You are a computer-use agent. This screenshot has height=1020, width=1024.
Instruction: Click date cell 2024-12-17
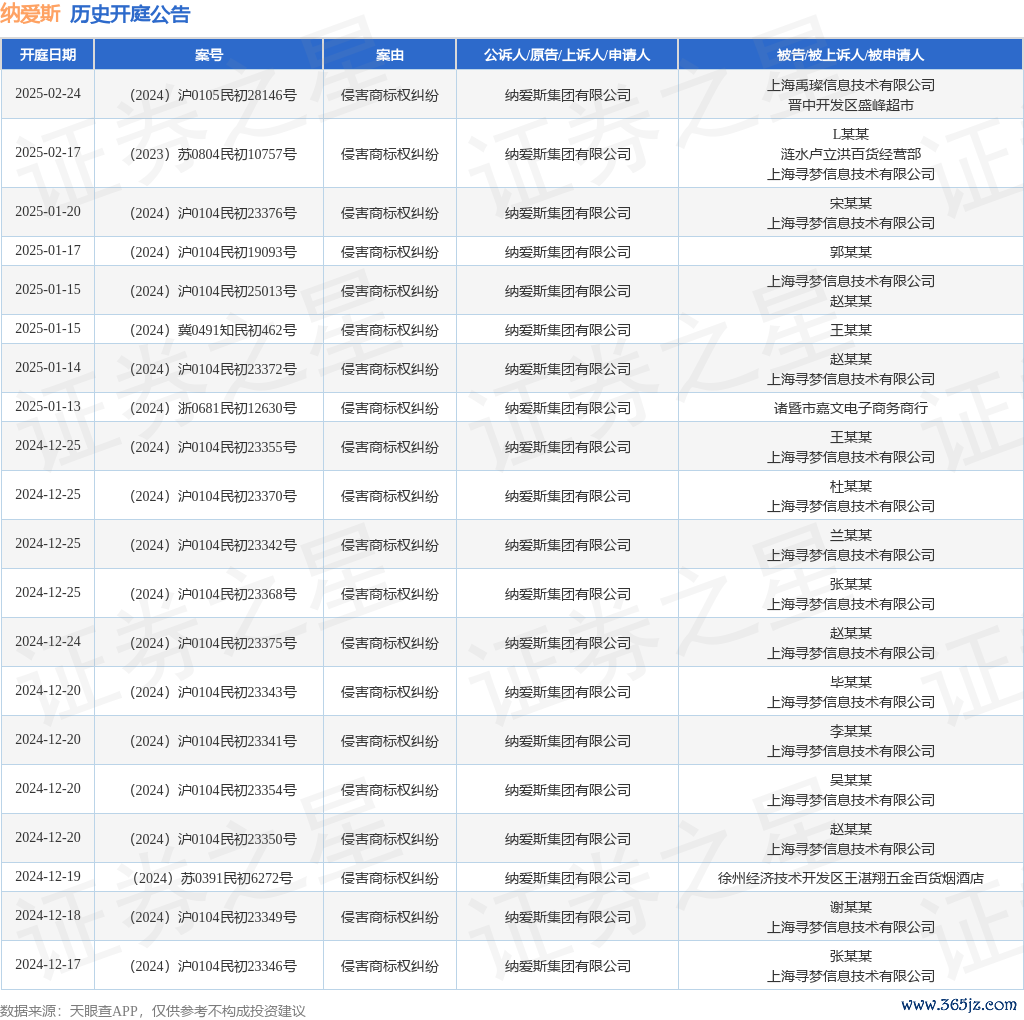48,964
